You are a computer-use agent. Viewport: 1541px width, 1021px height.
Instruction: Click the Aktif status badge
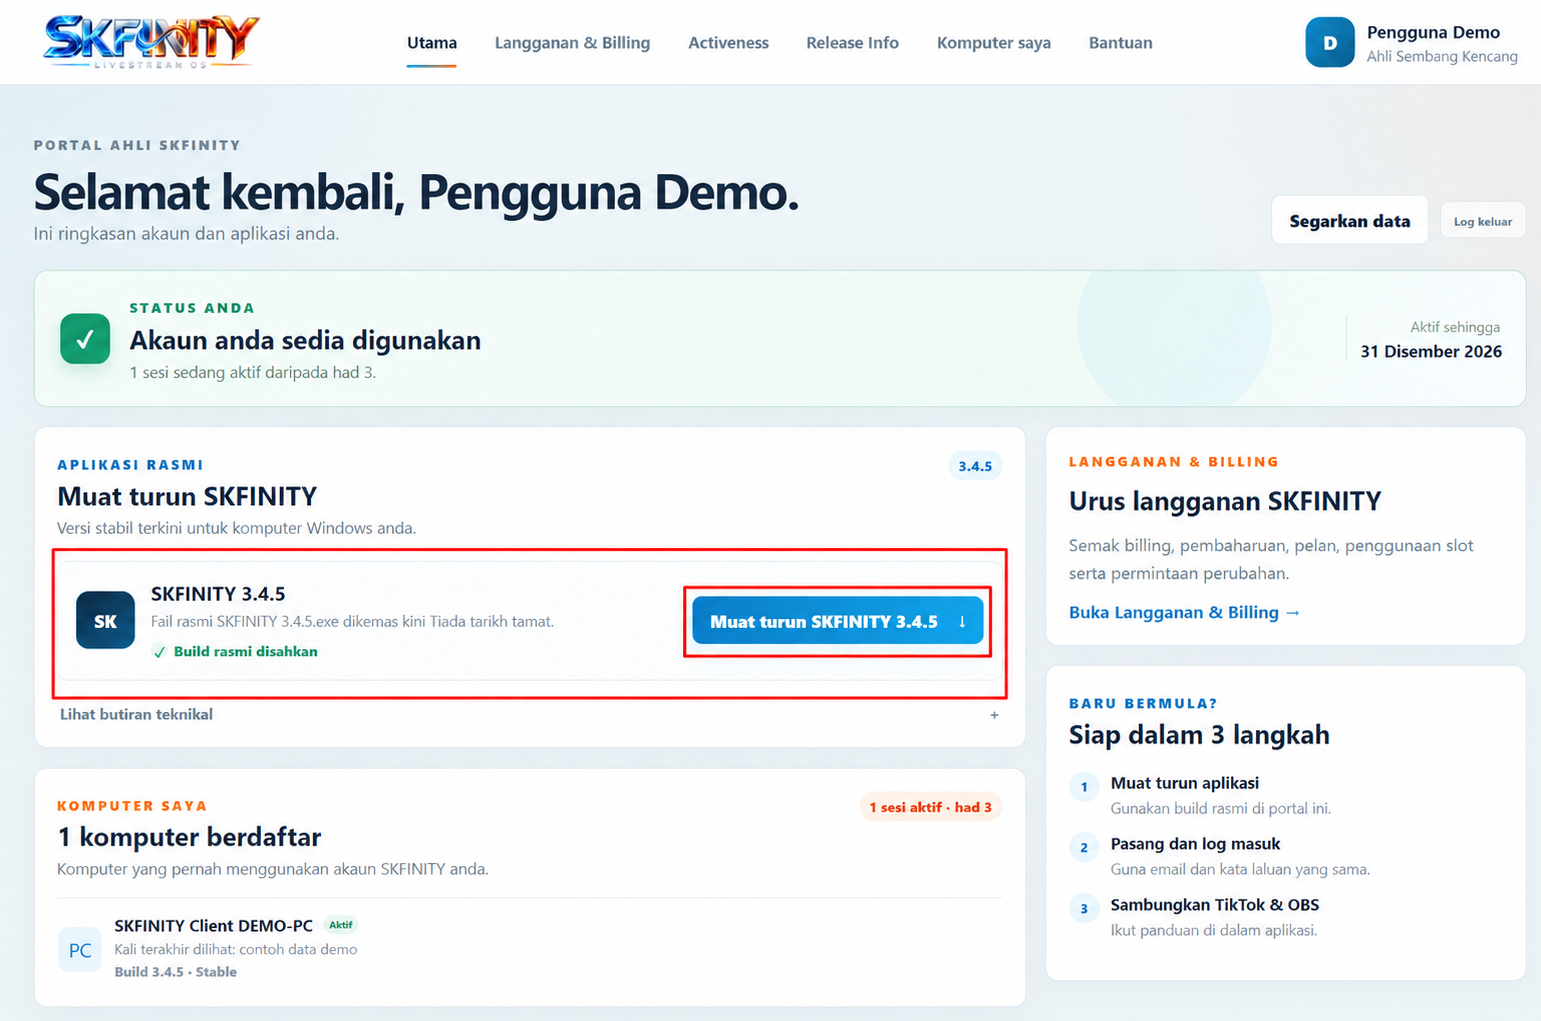click(340, 925)
